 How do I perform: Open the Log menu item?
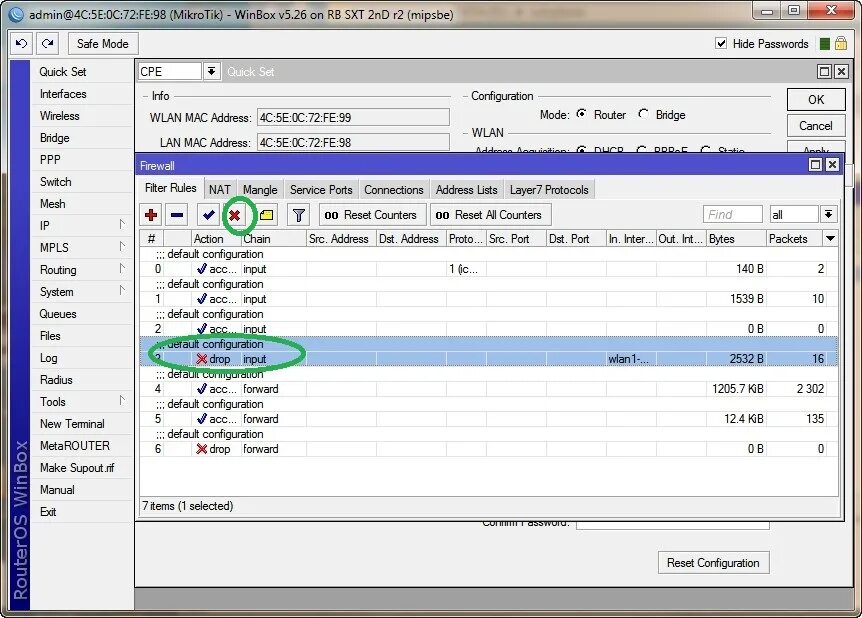48,358
